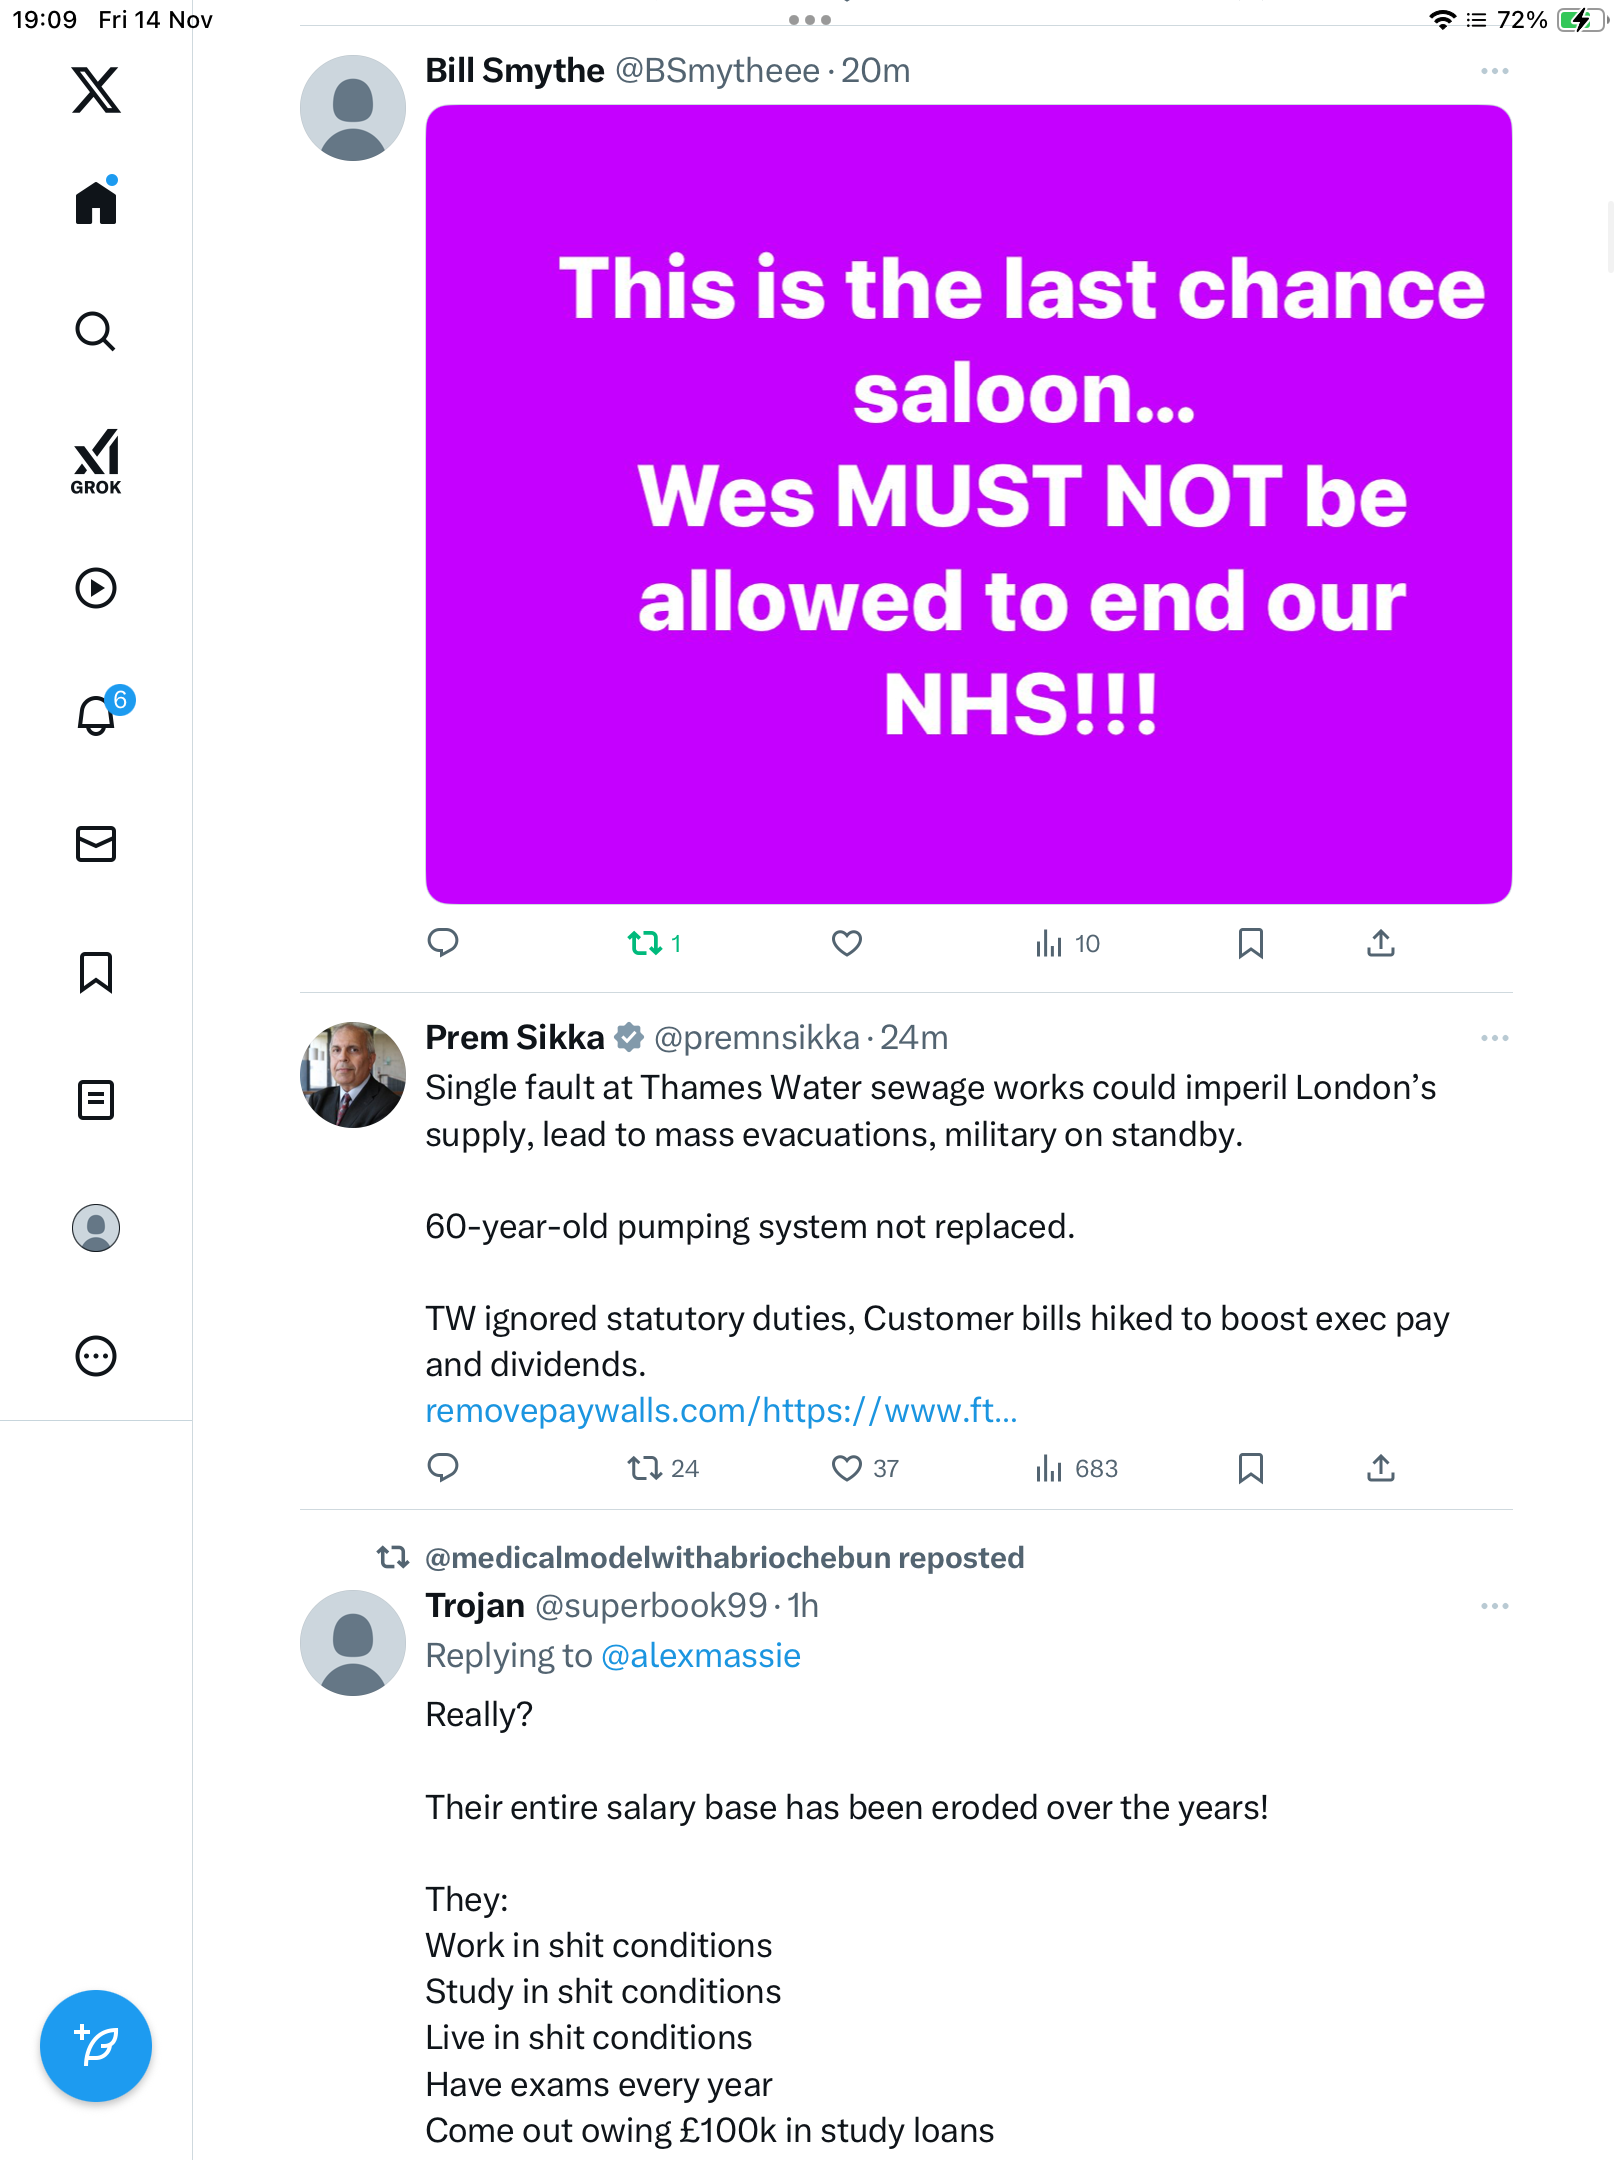The image size is (1620, 2160).
Task: Open sidebar Bookmarks page
Action: pos(96,972)
